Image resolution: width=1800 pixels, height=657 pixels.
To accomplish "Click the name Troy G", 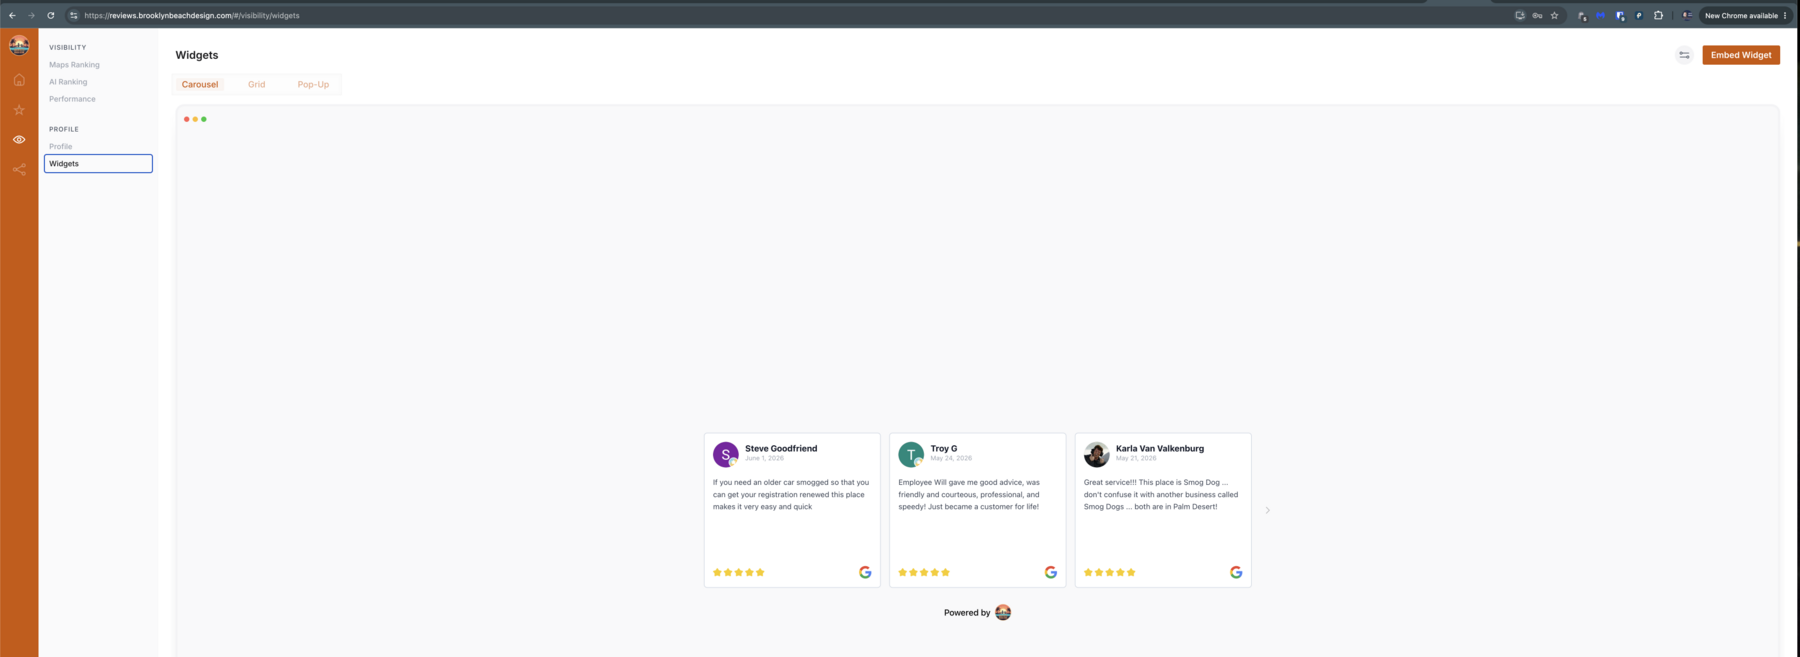I will click(944, 448).
